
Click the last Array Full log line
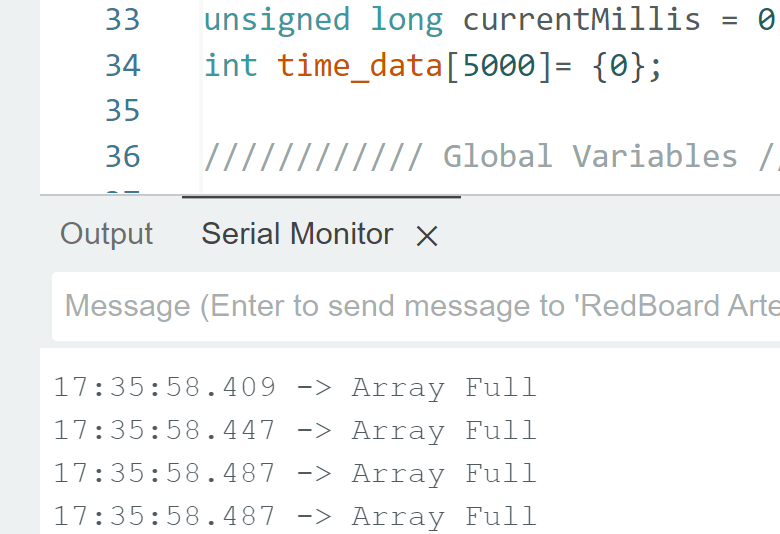click(x=295, y=516)
